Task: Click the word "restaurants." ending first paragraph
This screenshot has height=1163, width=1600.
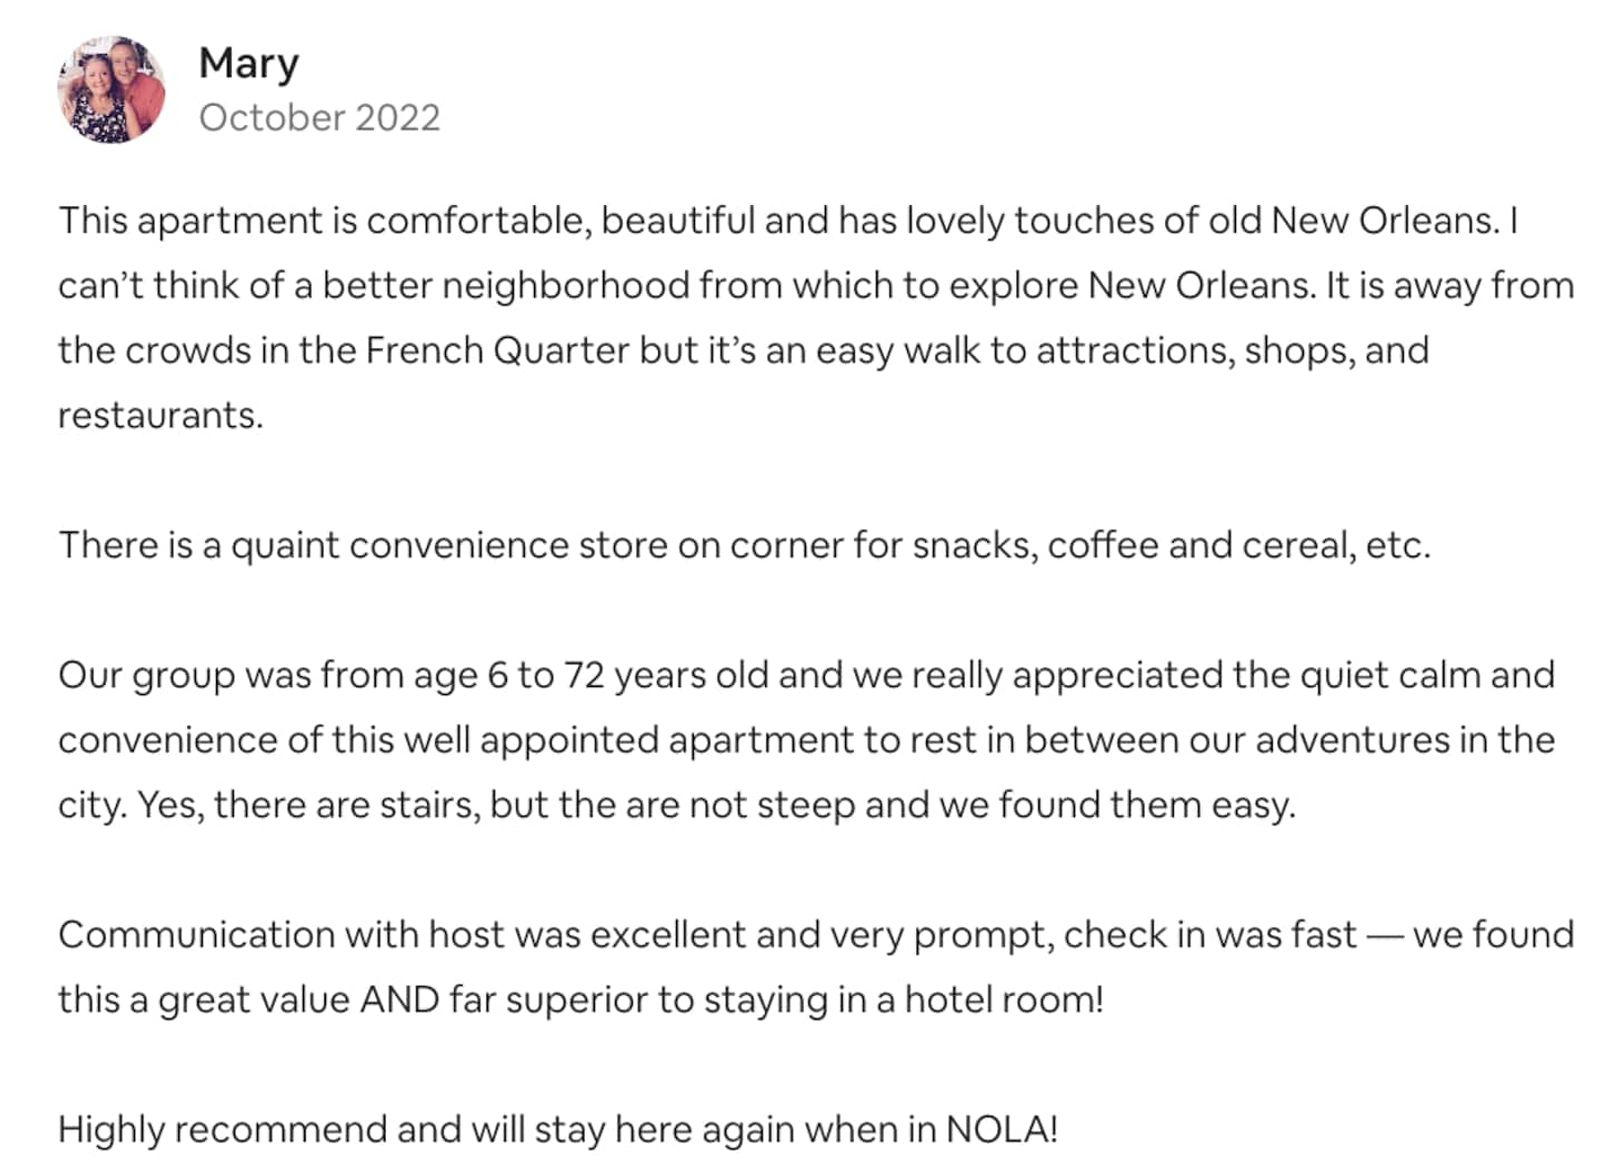Action: click(160, 415)
